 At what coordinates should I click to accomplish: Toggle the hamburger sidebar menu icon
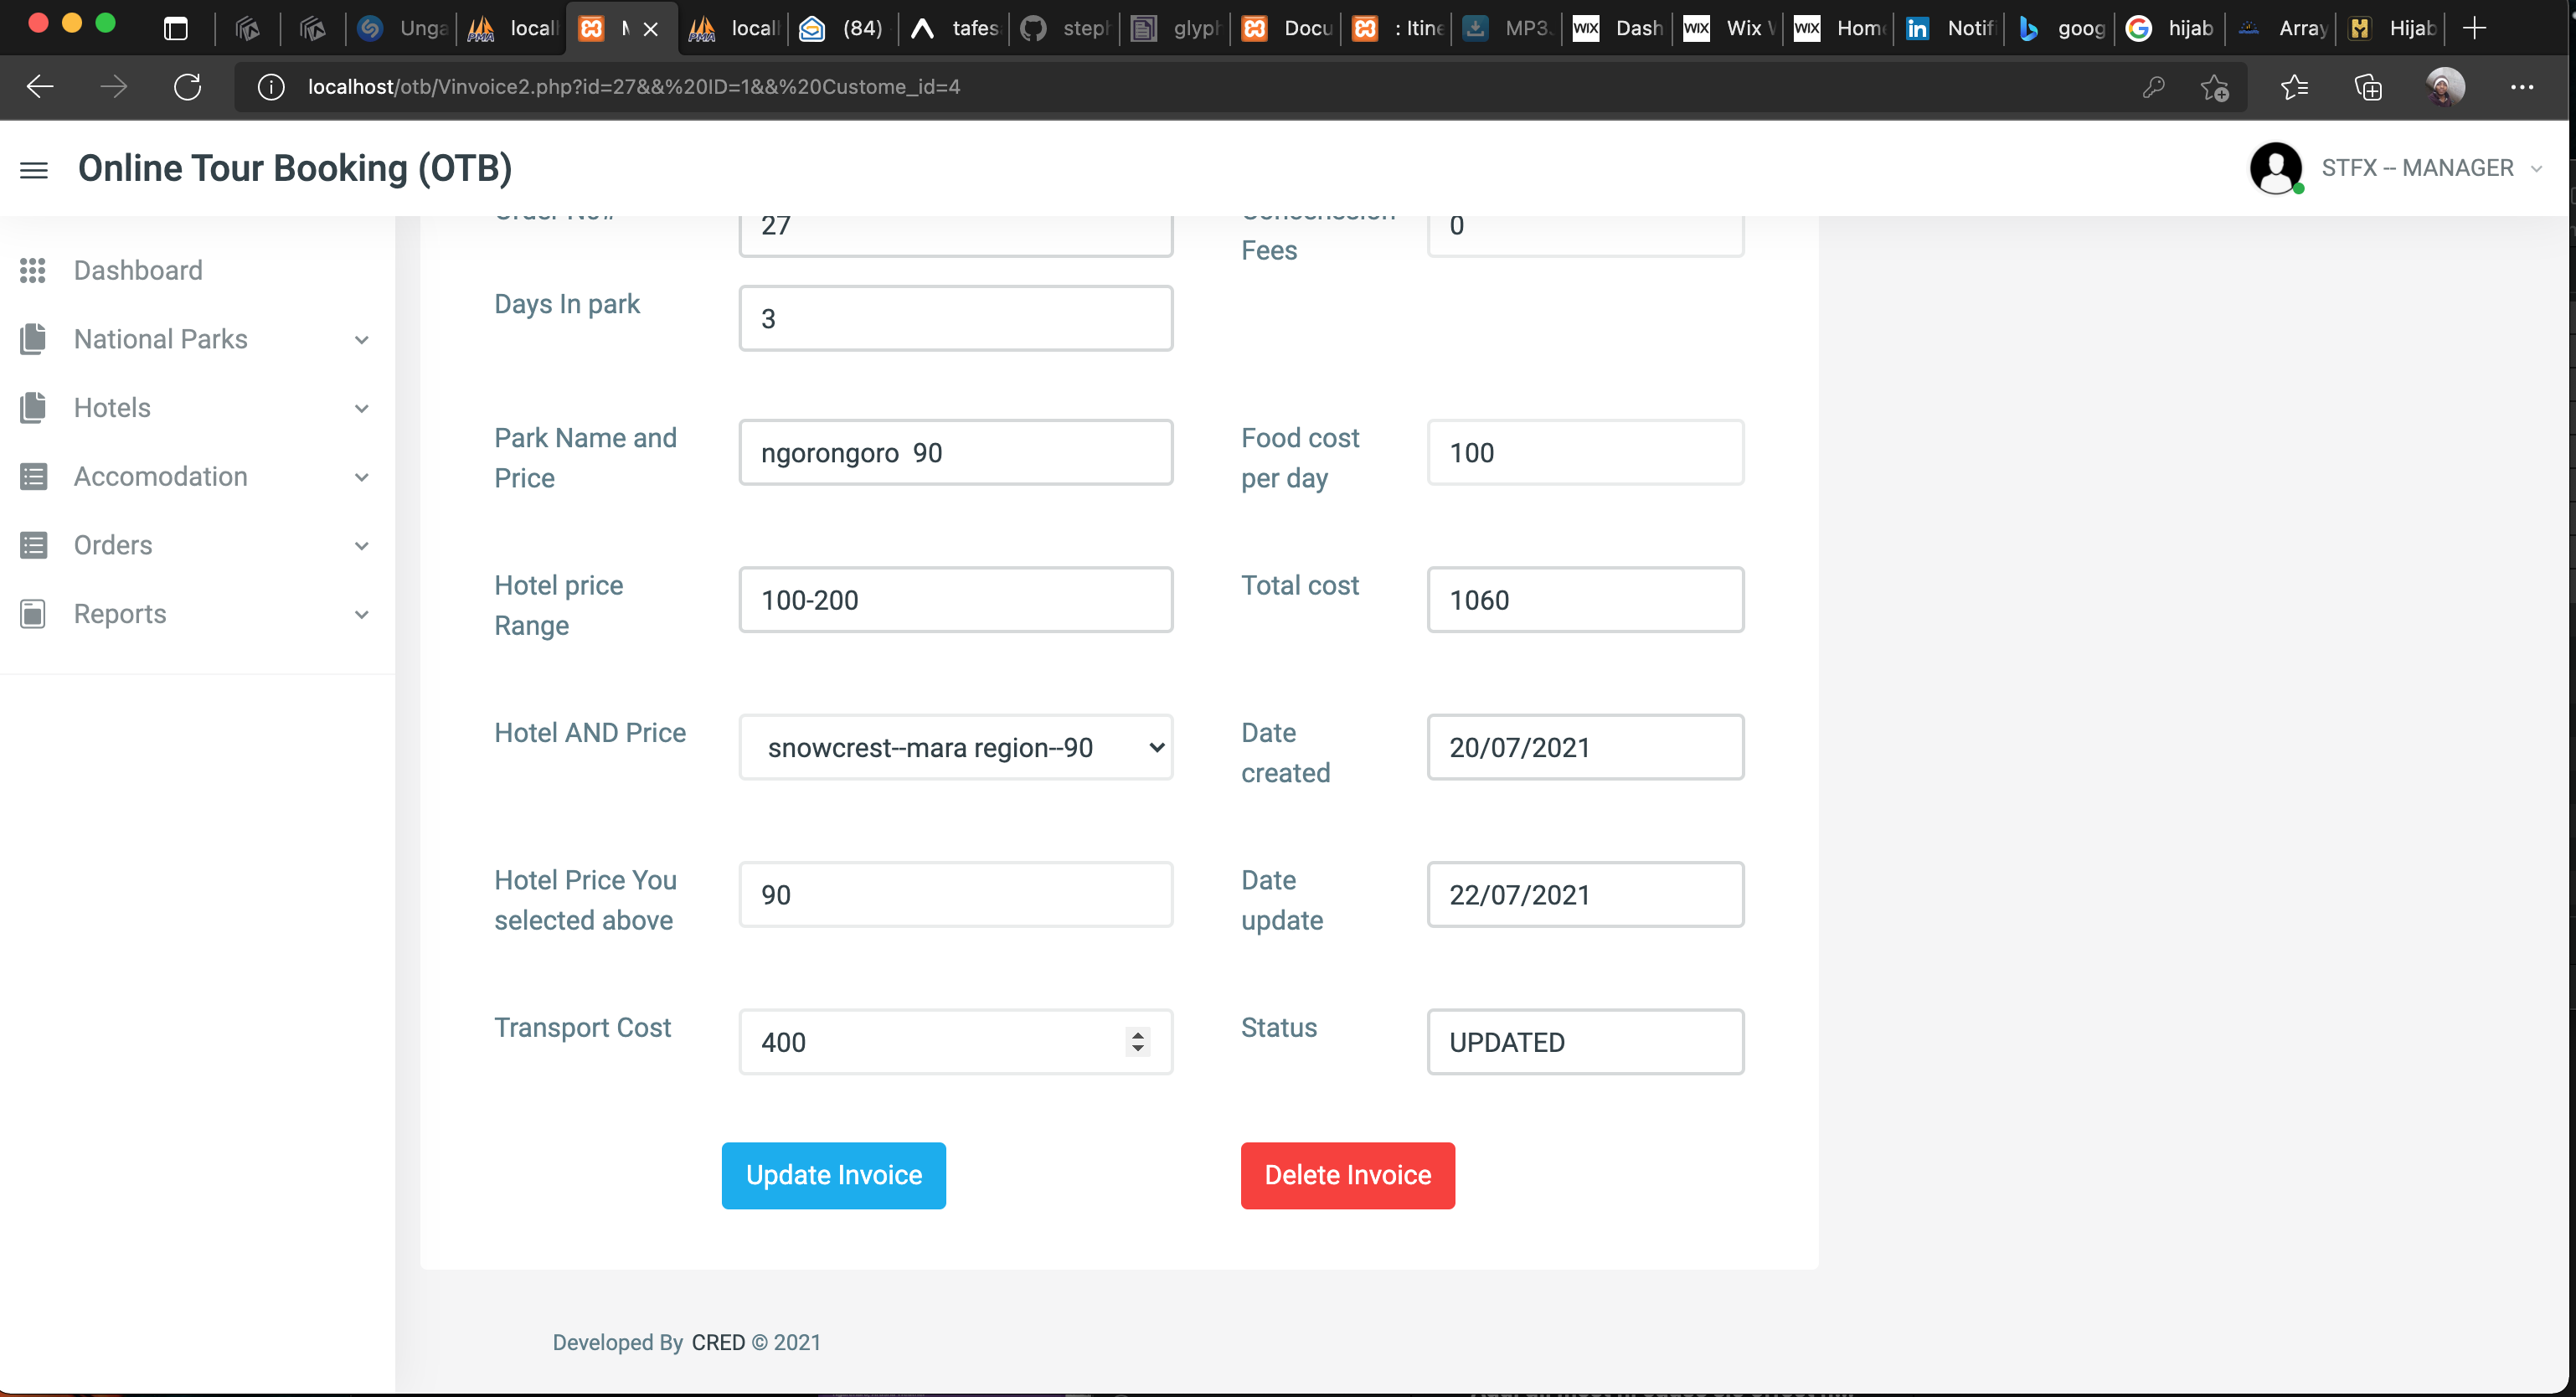[34, 170]
